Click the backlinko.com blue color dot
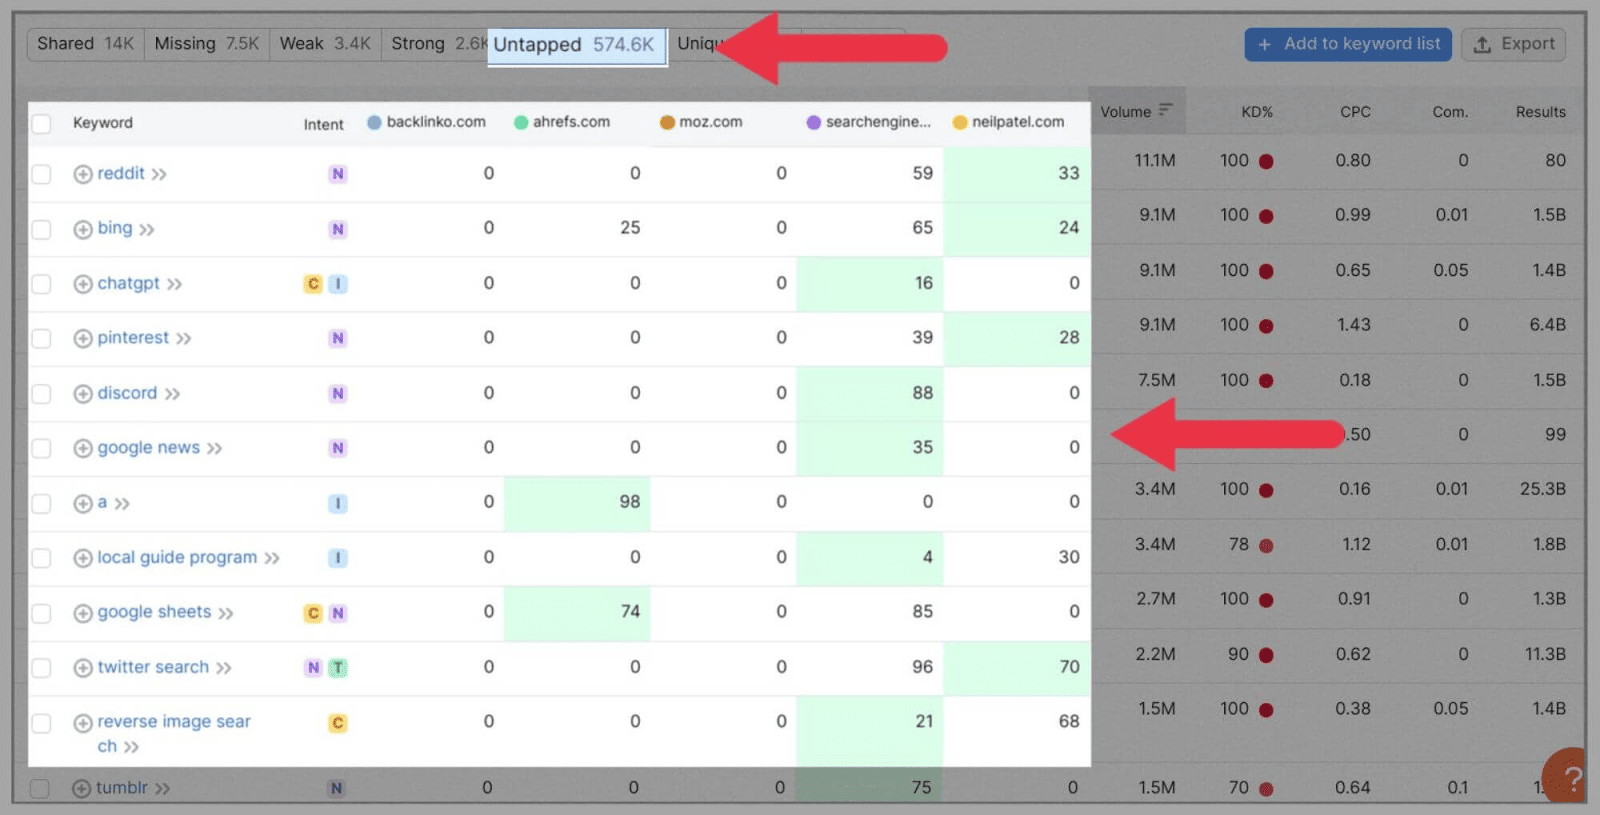The height and width of the screenshot is (815, 1600). [x=375, y=122]
